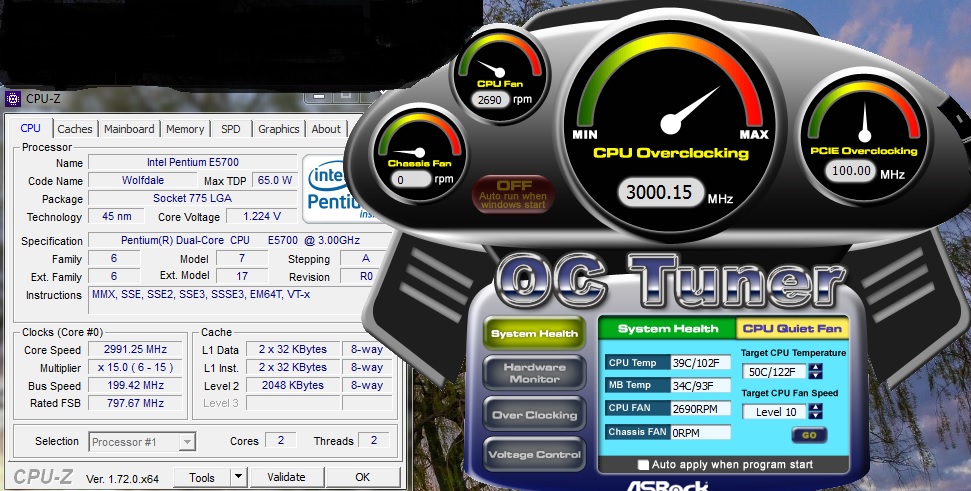This screenshot has width=971, height=491.
Task: Click the Level 2 cache value 2048 KBytes
Action: [292, 385]
